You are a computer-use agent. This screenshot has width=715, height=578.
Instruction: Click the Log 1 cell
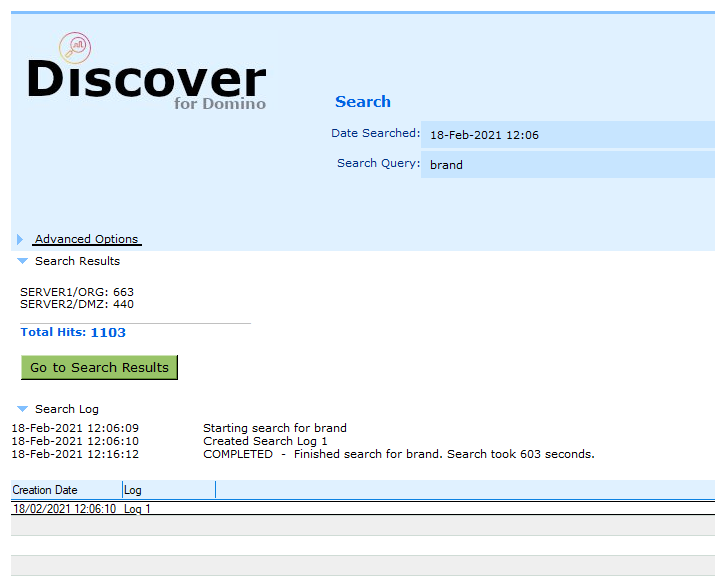coord(137,509)
